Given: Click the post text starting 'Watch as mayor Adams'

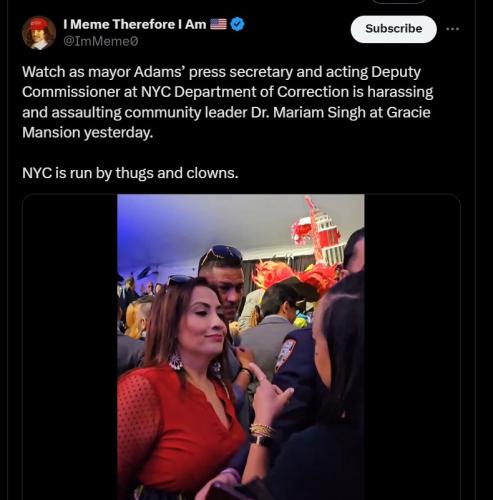Looking at the screenshot, I should [x=228, y=102].
